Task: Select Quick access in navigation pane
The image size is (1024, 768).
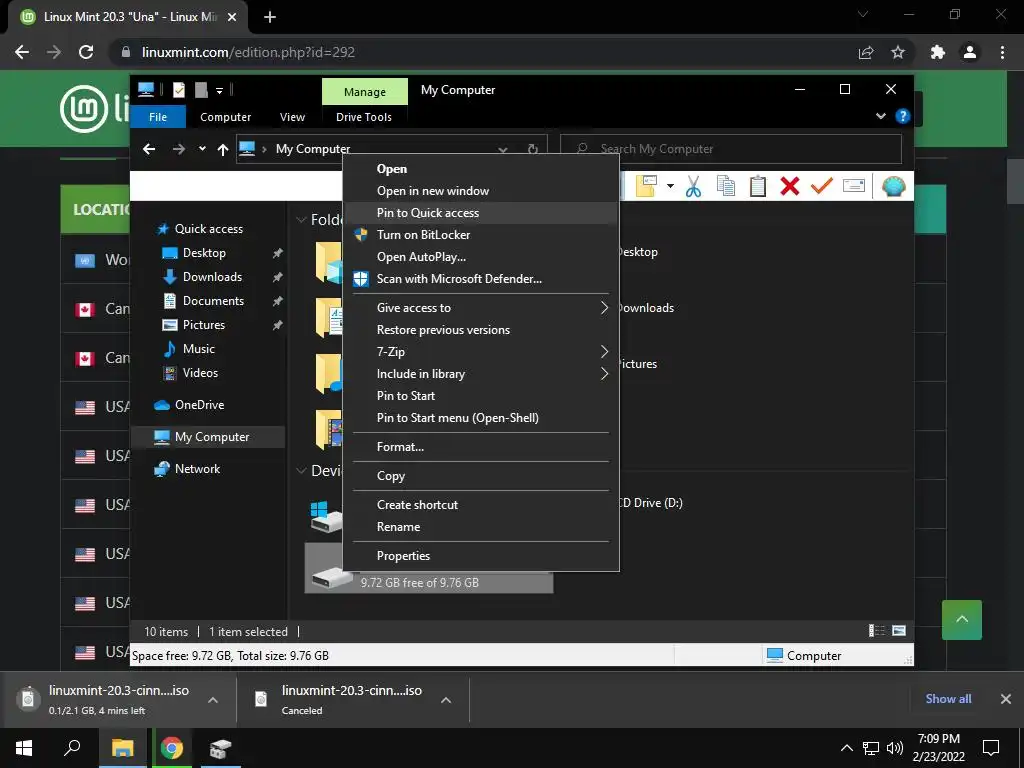Action: (x=208, y=229)
